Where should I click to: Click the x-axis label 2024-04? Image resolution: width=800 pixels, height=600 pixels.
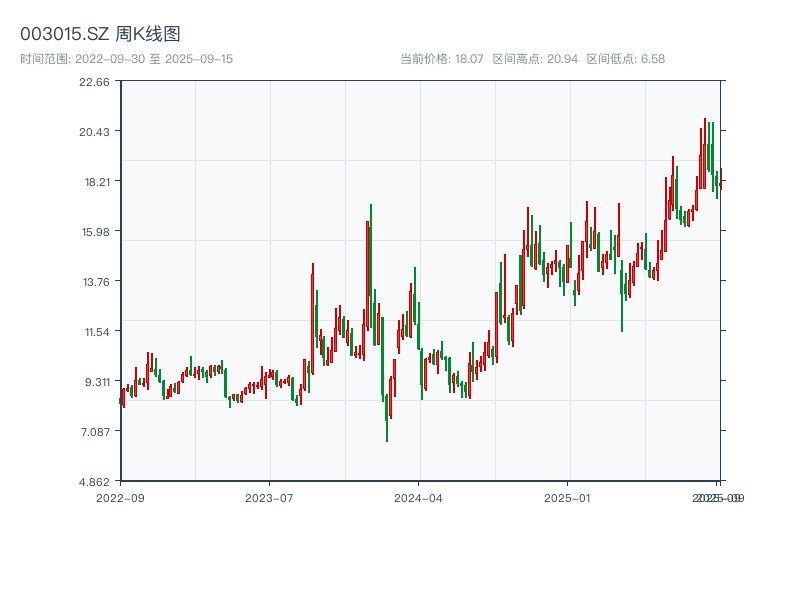click(418, 498)
